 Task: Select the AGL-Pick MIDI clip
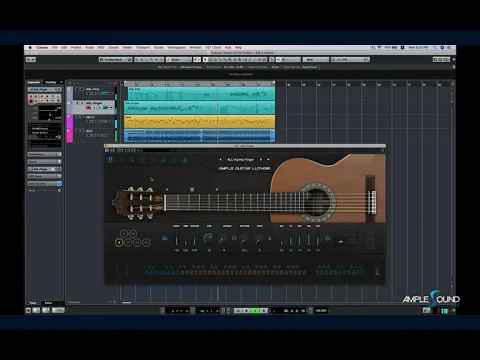pyautogui.click(x=201, y=94)
